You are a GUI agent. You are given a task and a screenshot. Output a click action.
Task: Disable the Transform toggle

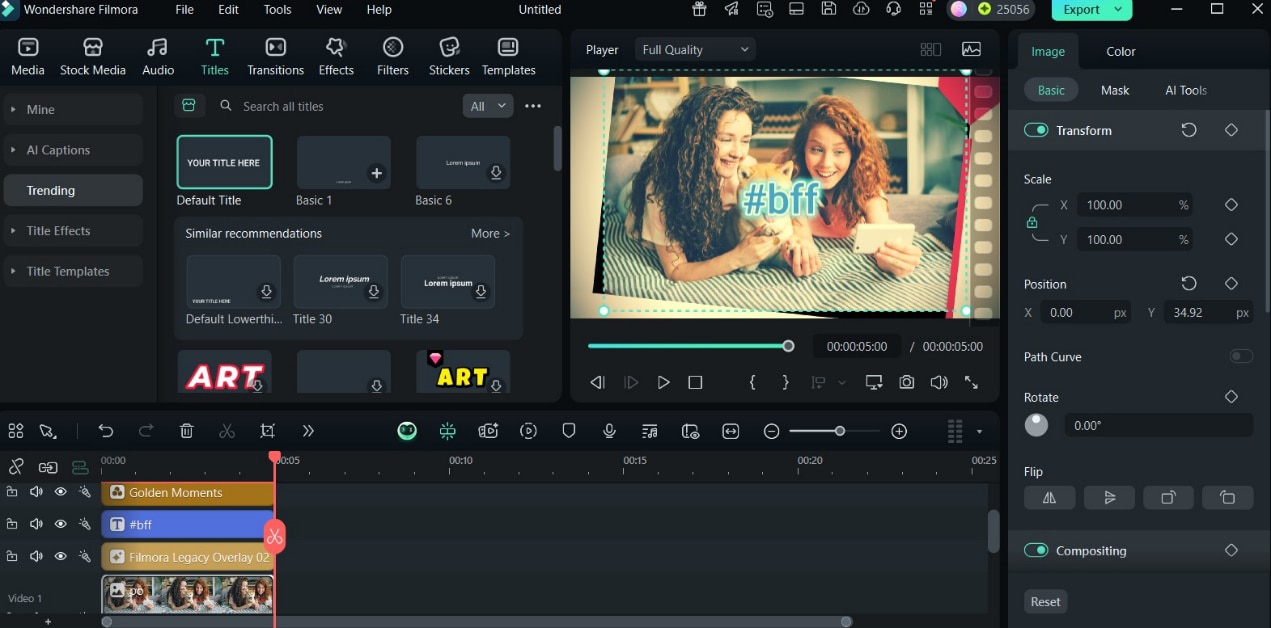tap(1036, 130)
